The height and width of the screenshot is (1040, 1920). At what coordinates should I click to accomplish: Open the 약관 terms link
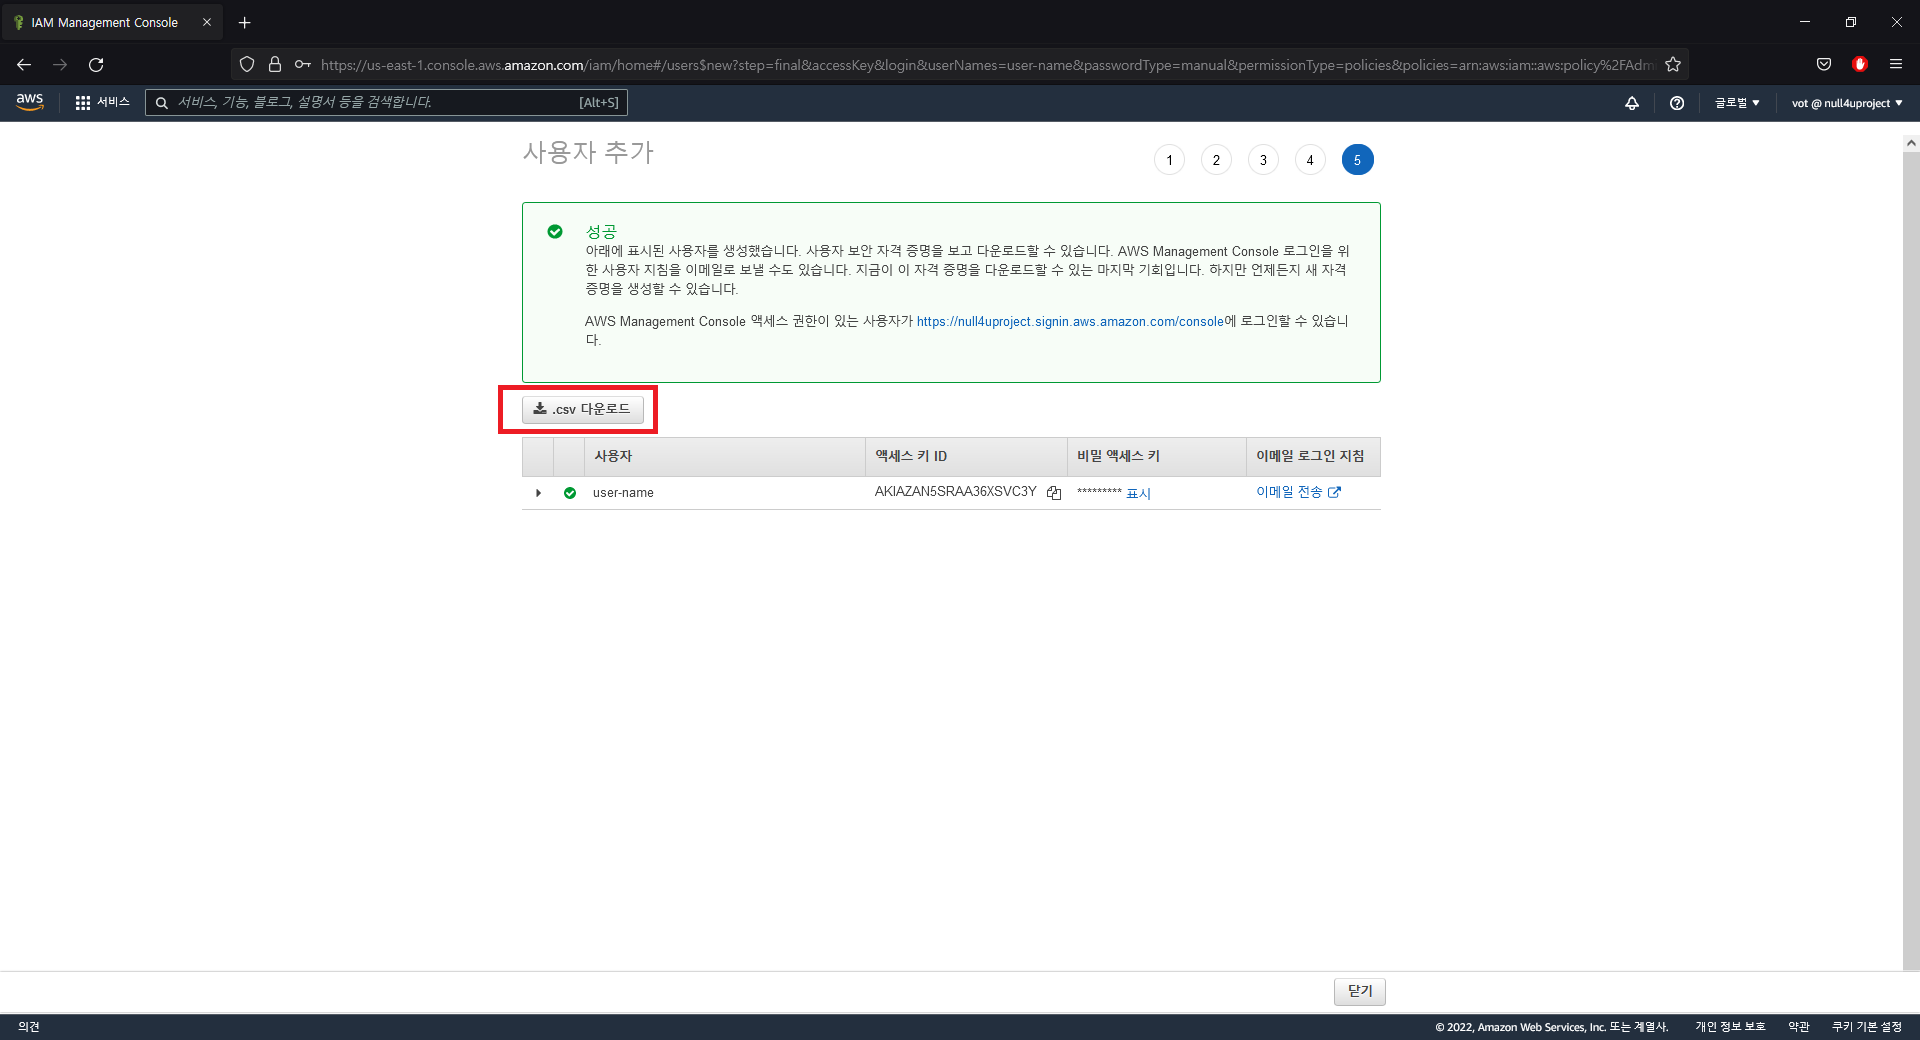point(1799,1027)
